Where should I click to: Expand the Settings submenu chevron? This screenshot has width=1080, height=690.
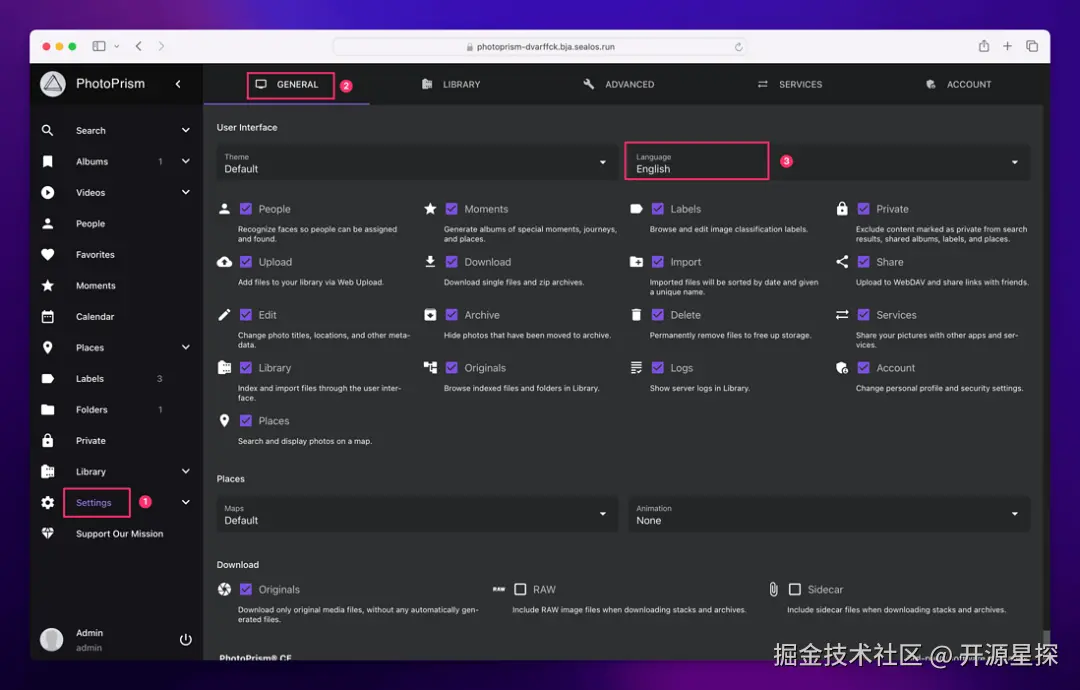pos(185,502)
